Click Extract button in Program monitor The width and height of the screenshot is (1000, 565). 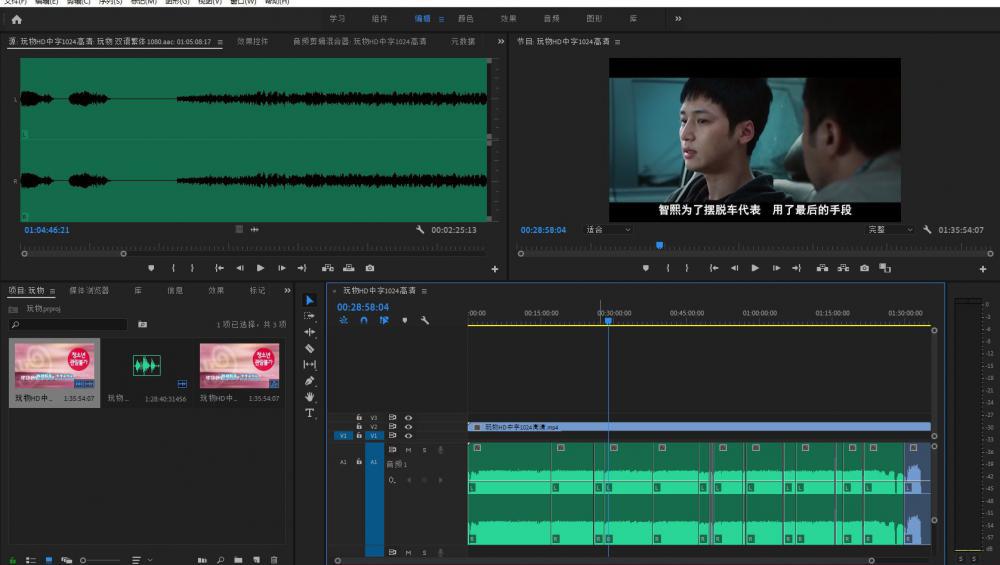pos(843,268)
